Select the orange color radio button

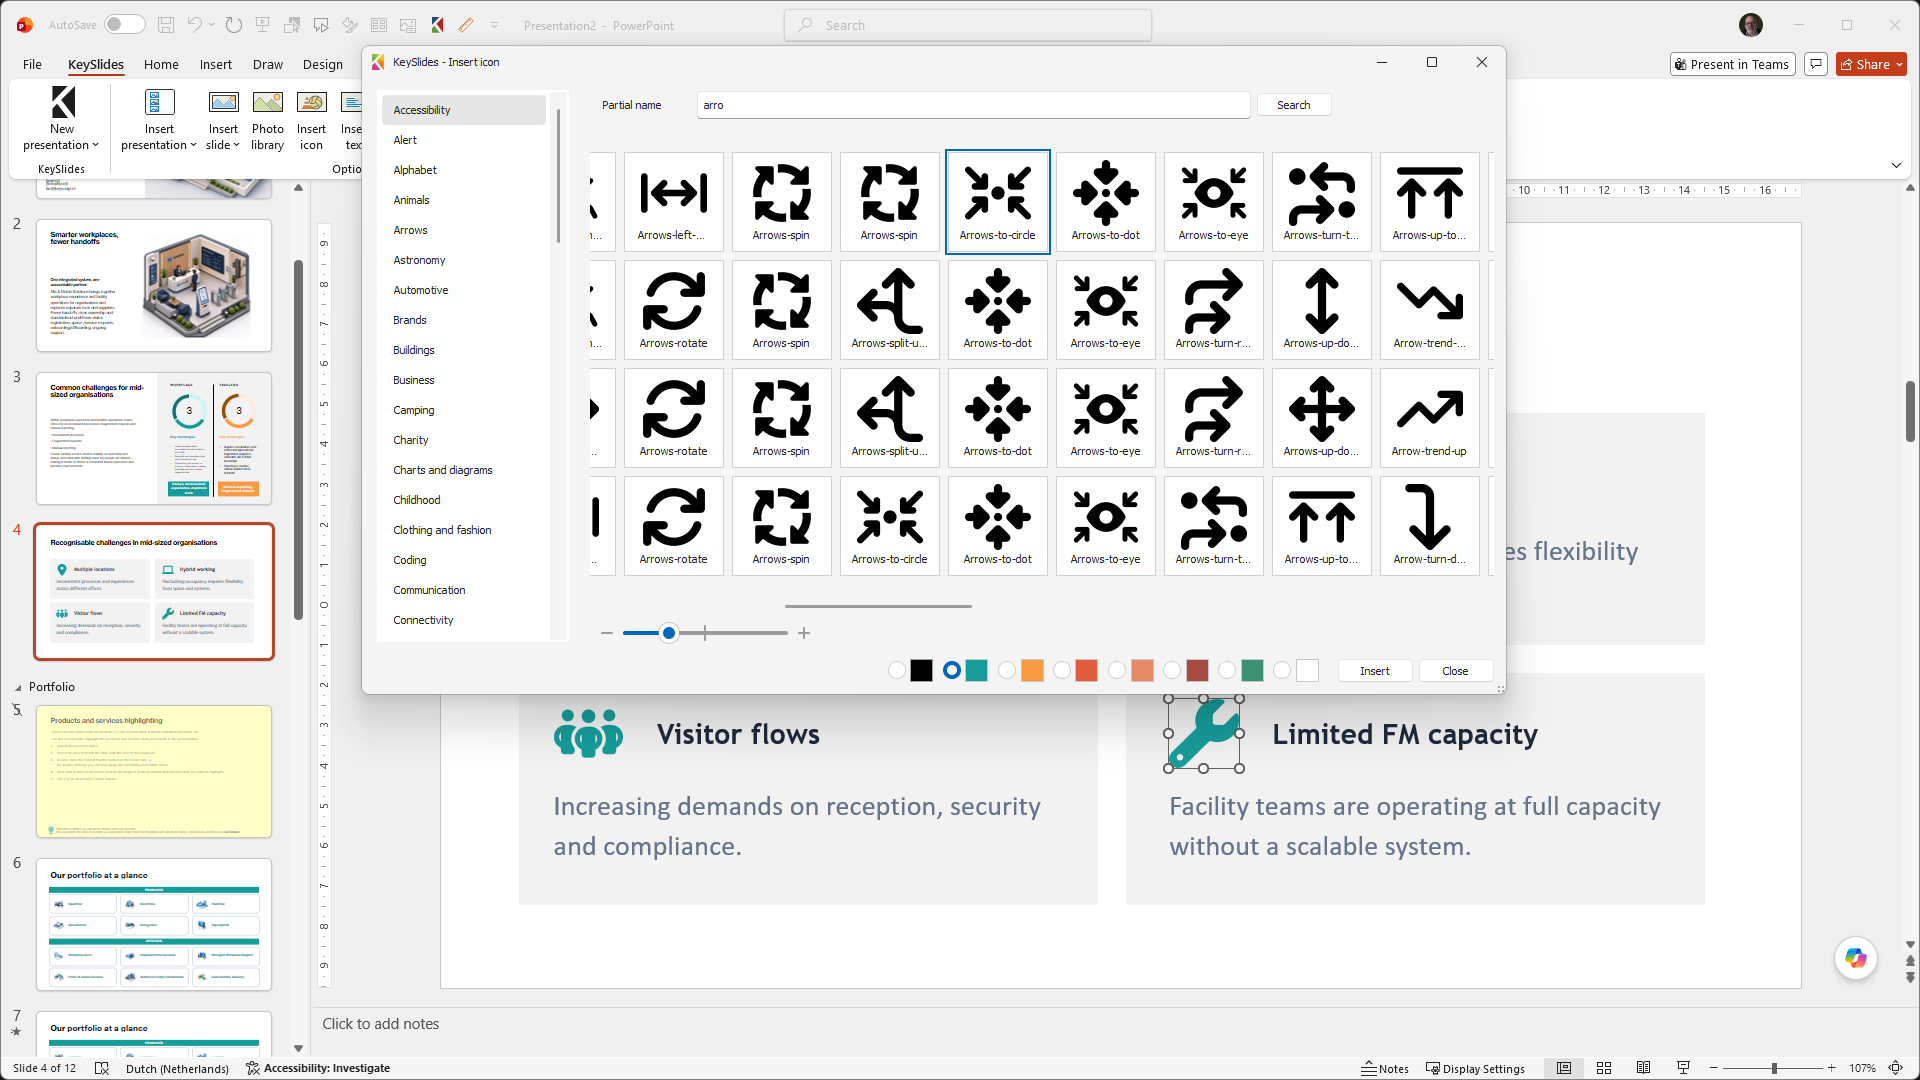coord(1007,671)
